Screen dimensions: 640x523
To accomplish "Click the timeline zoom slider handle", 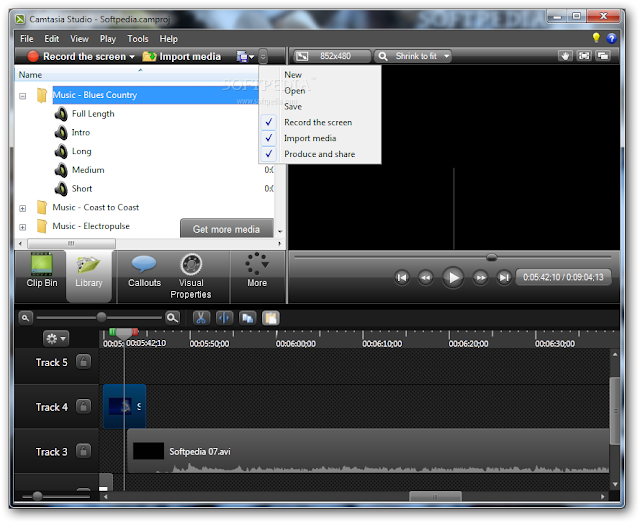I will pyautogui.click(x=102, y=317).
